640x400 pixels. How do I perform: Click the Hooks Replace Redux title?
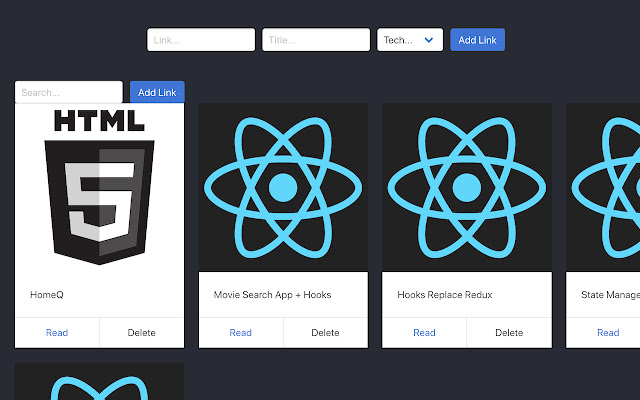[445, 295]
